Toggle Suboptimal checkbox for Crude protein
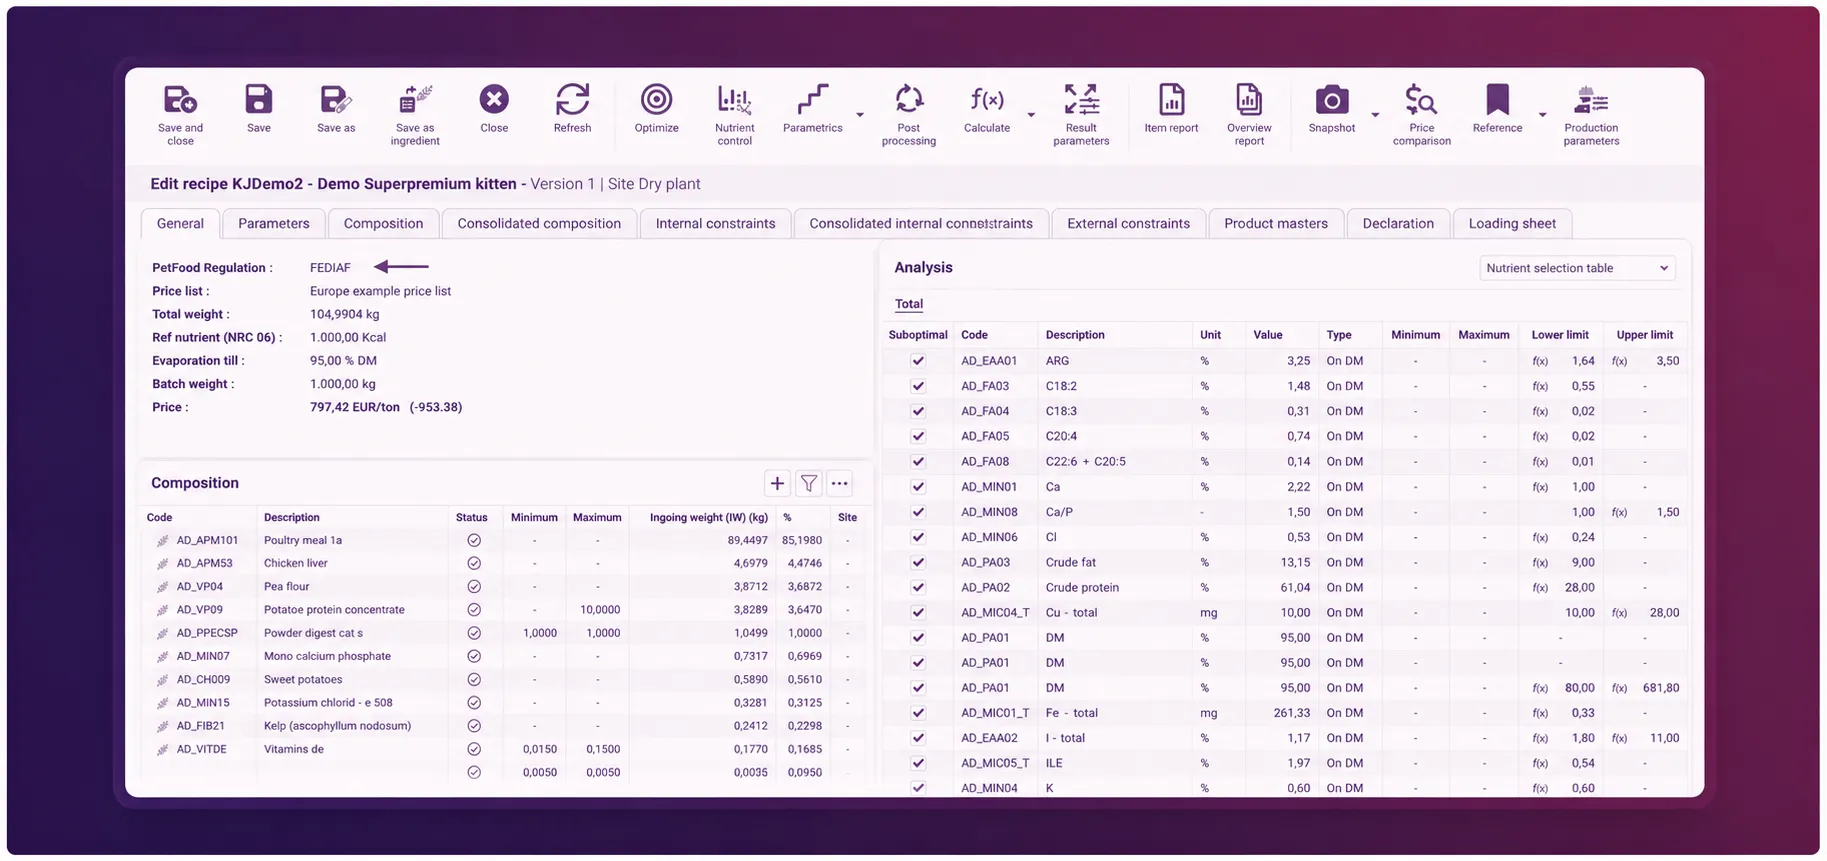1827x861 pixels. (918, 588)
